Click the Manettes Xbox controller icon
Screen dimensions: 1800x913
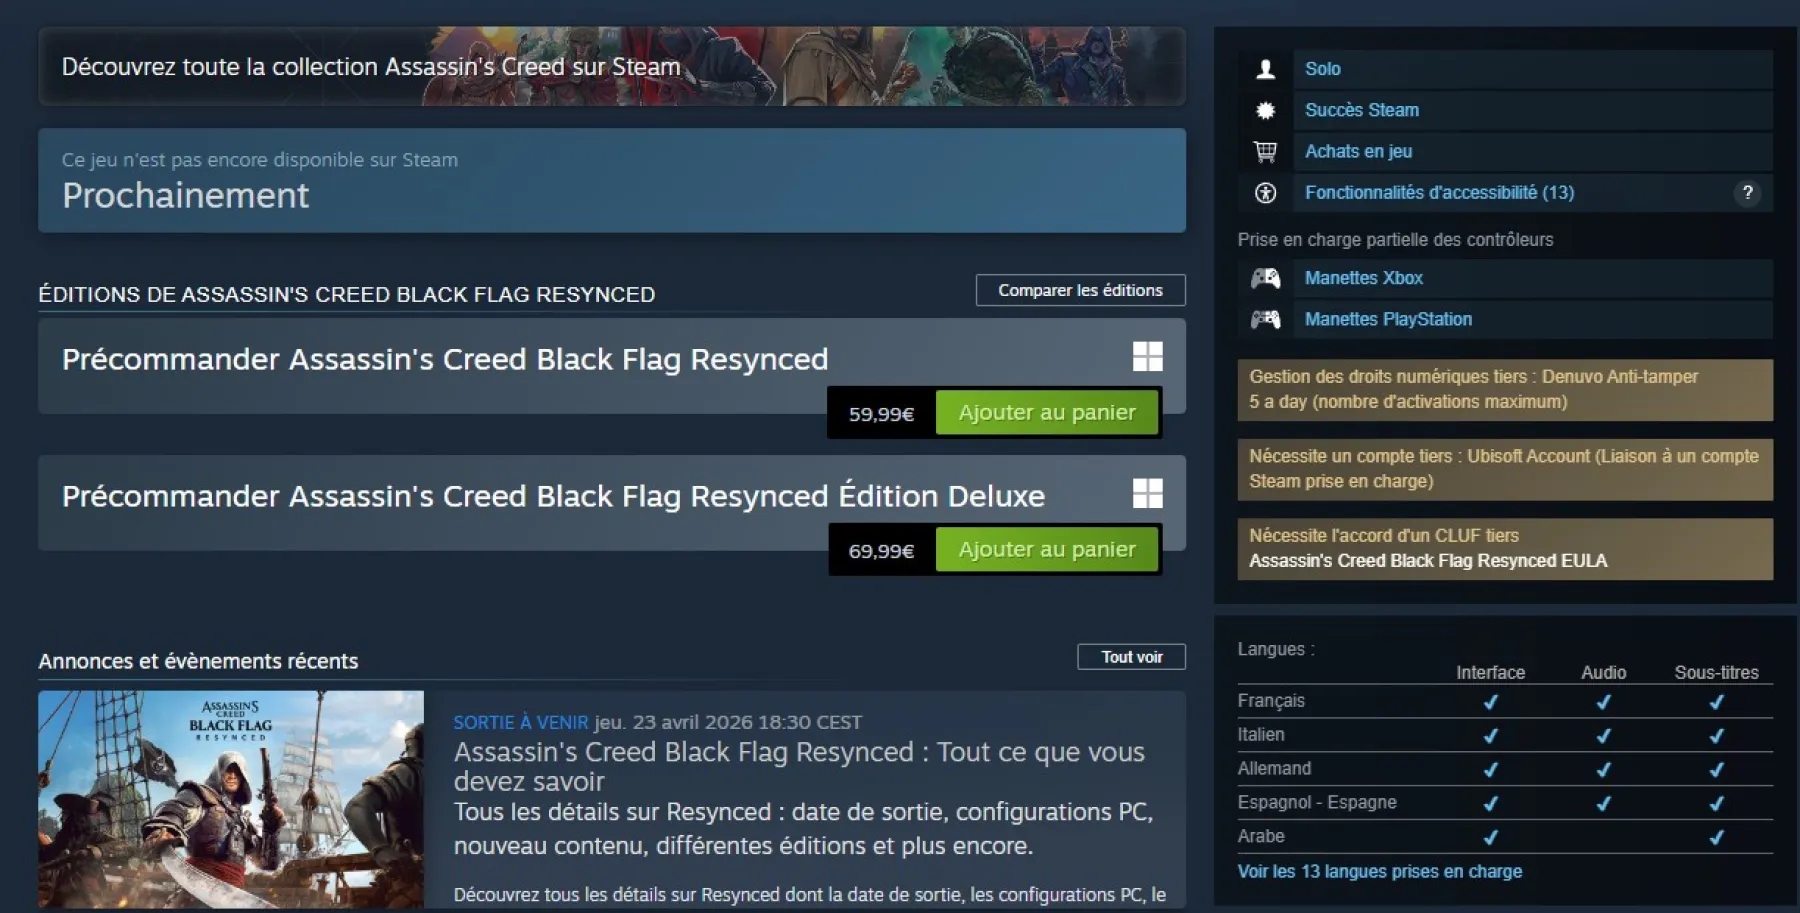tap(1265, 278)
